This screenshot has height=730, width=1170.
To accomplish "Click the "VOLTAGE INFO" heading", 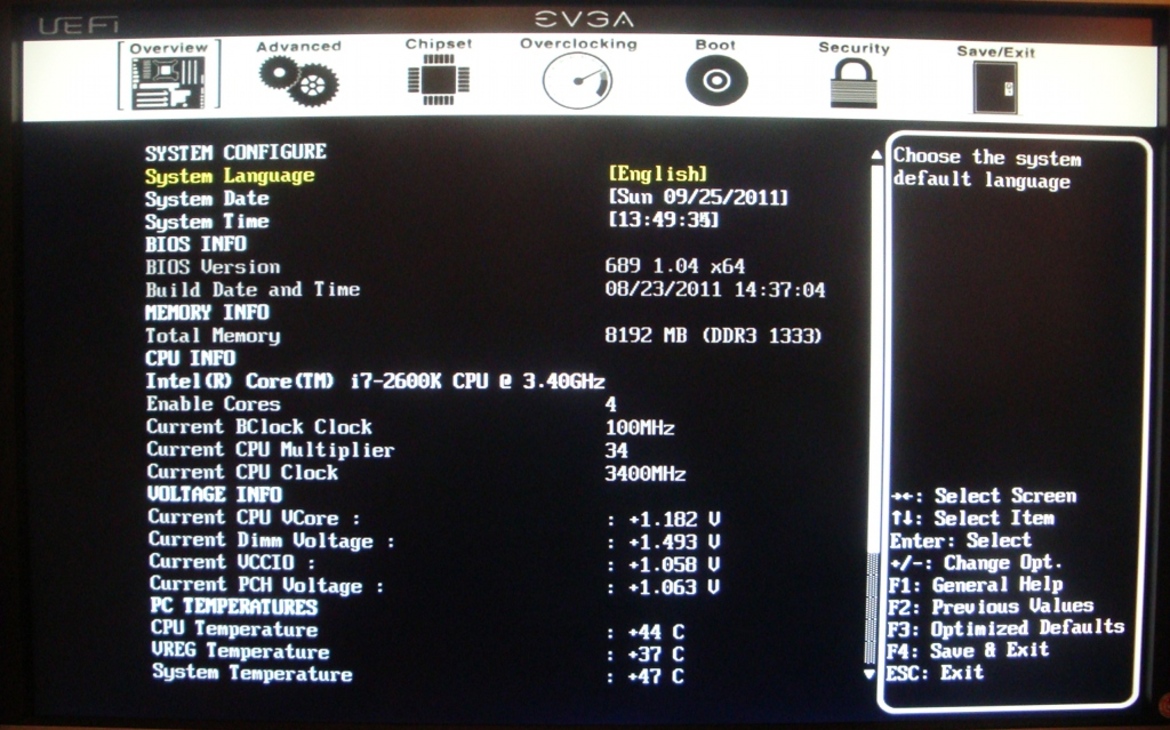I will (x=214, y=494).
